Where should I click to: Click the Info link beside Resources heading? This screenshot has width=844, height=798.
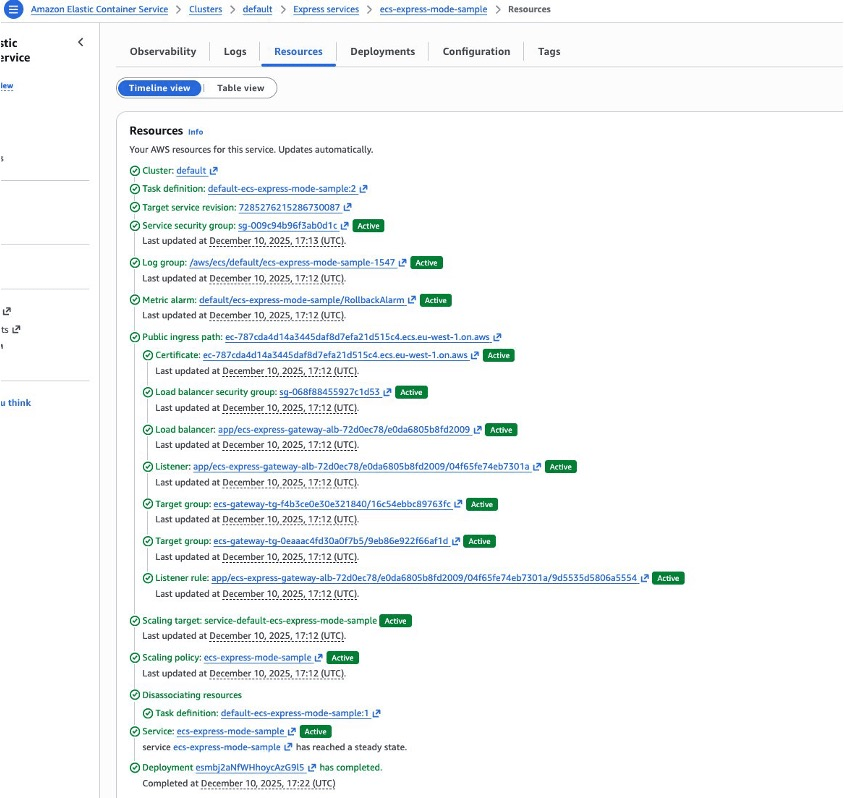195,132
